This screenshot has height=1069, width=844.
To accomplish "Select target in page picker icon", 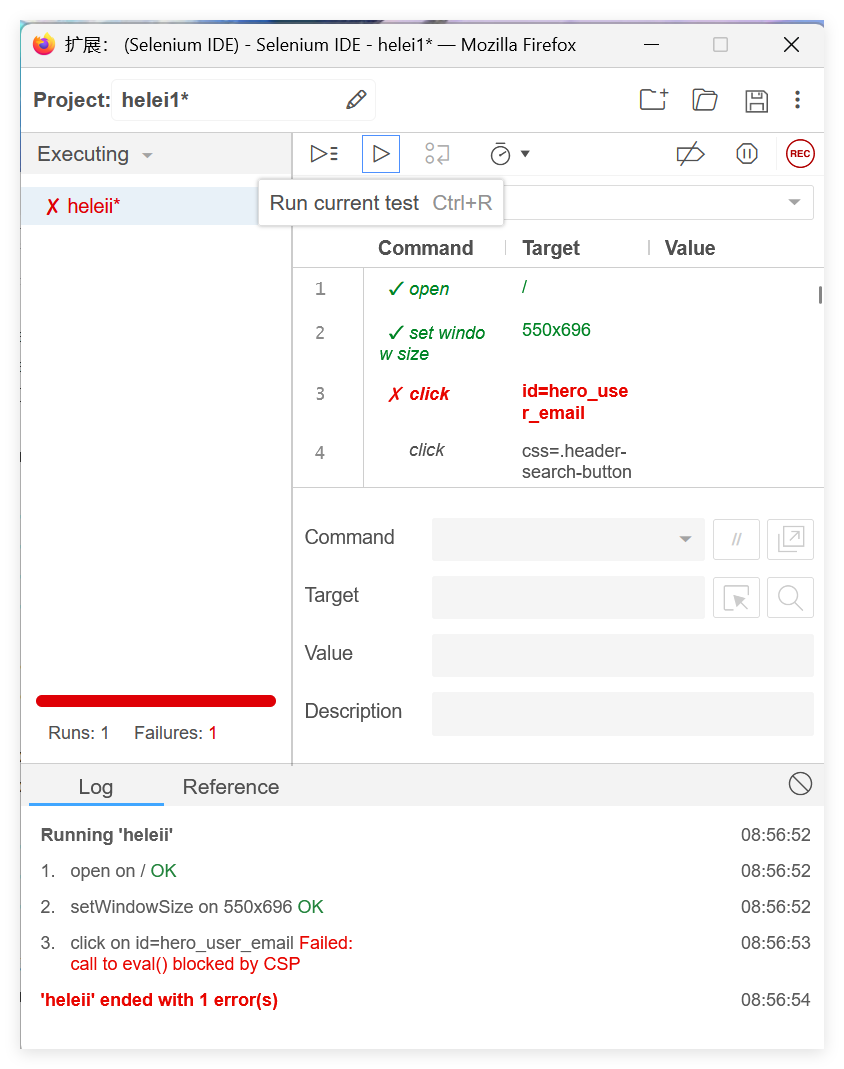I will pyautogui.click(x=736, y=598).
